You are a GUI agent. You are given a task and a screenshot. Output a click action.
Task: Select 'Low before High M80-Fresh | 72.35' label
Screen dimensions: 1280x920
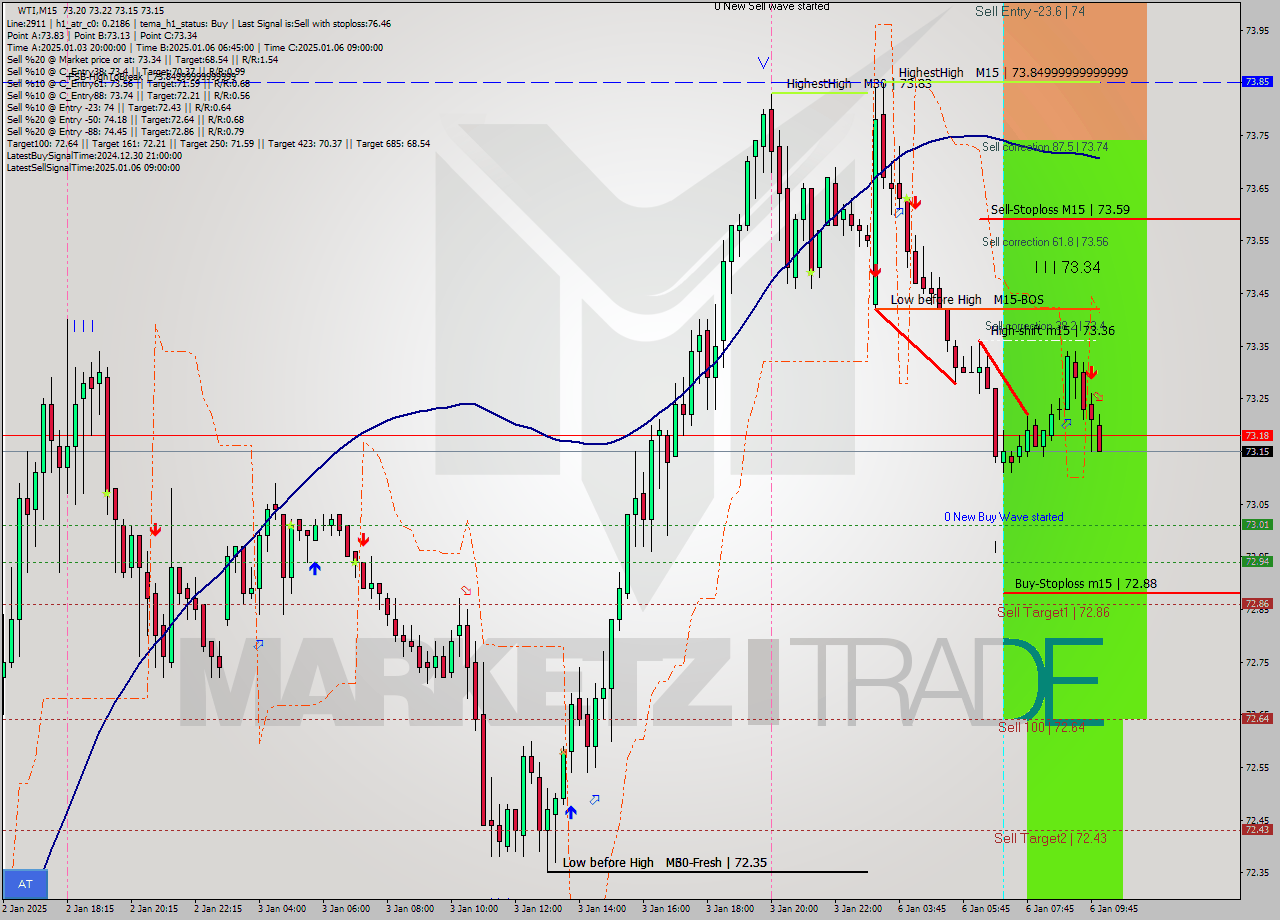tap(665, 862)
